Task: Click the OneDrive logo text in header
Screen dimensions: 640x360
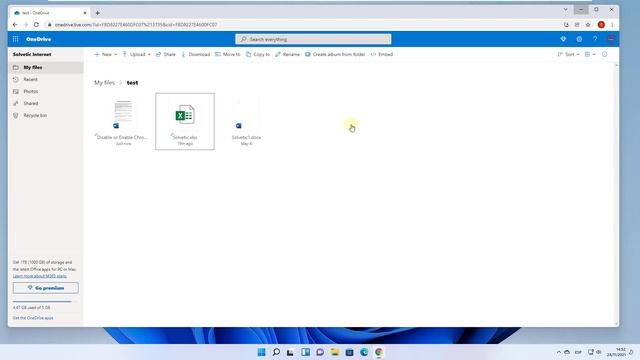Action: coord(38,39)
